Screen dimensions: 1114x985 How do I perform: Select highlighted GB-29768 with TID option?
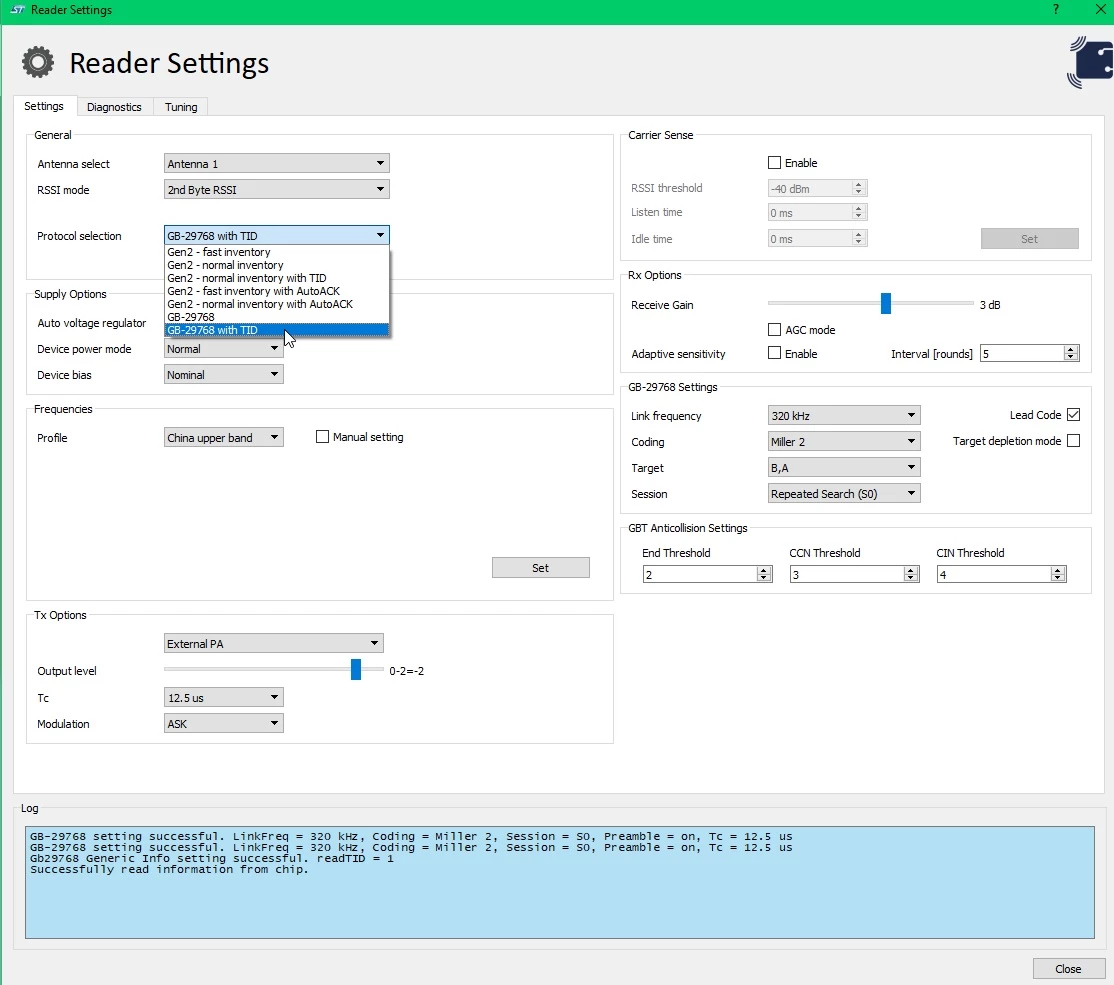point(277,330)
